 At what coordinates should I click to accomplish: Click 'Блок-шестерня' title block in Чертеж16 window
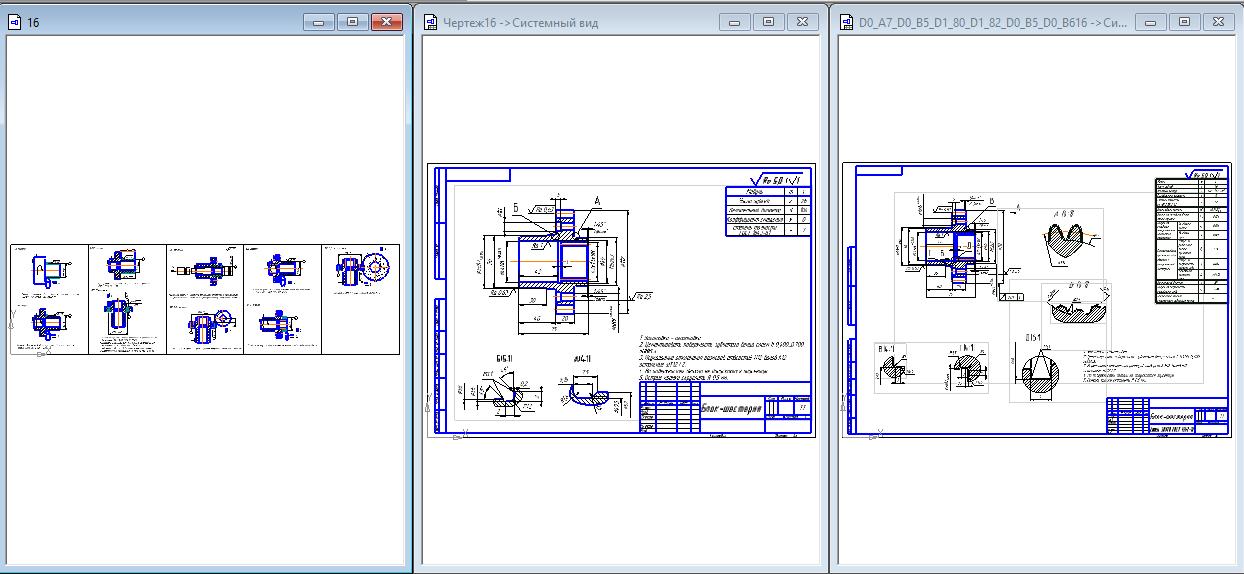(x=730, y=408)
